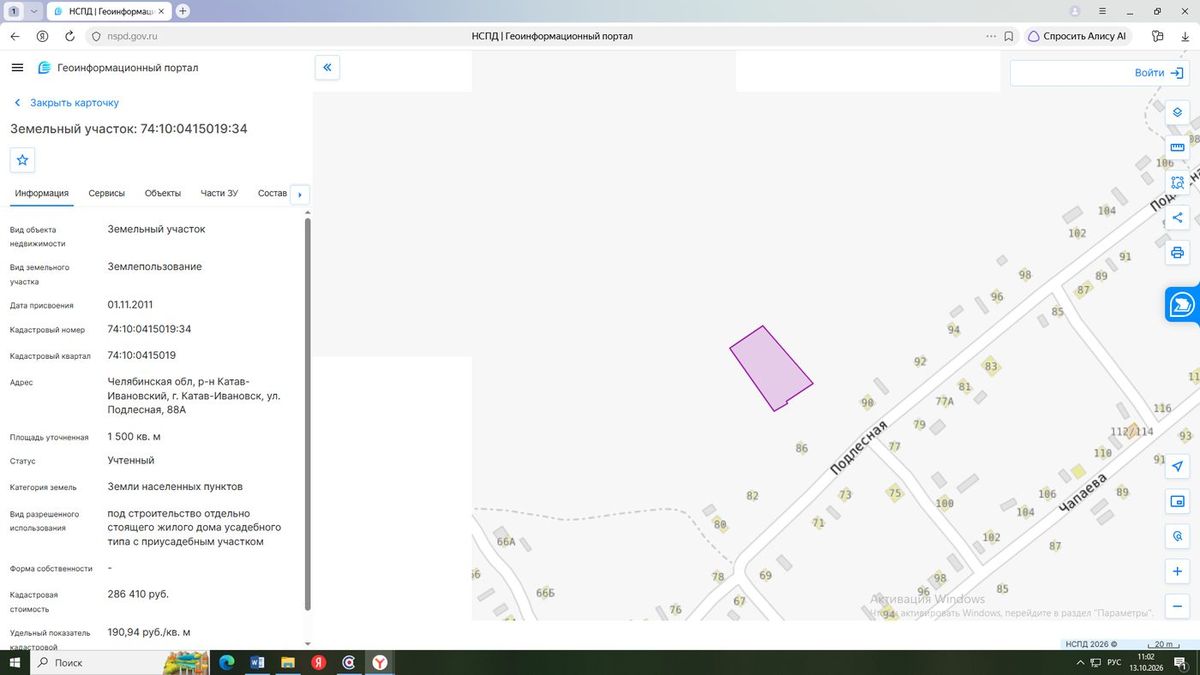Open Yandex home button in toolbar

coord(42,36)
